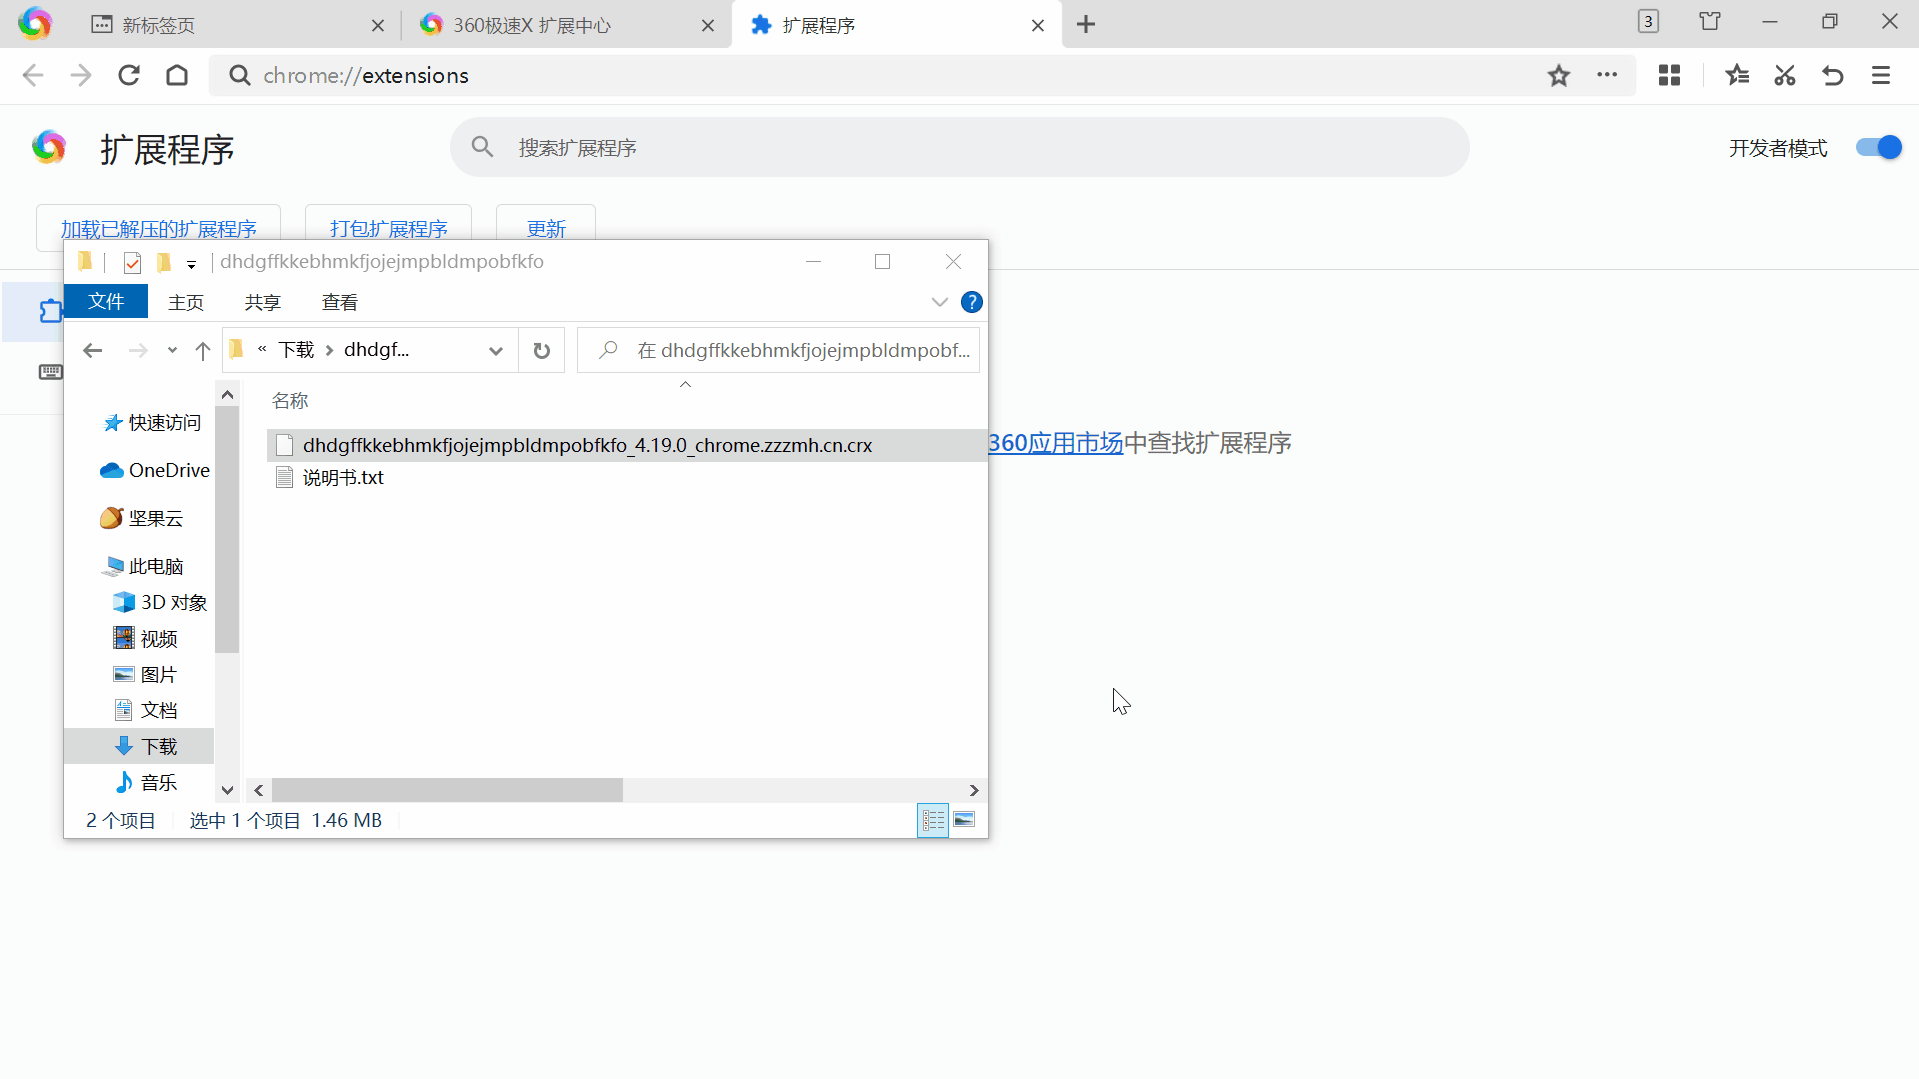This screenshot has width=1919, height=1079.
Task: Open 视频 folder in sidebar
Action: click(146, 638)
